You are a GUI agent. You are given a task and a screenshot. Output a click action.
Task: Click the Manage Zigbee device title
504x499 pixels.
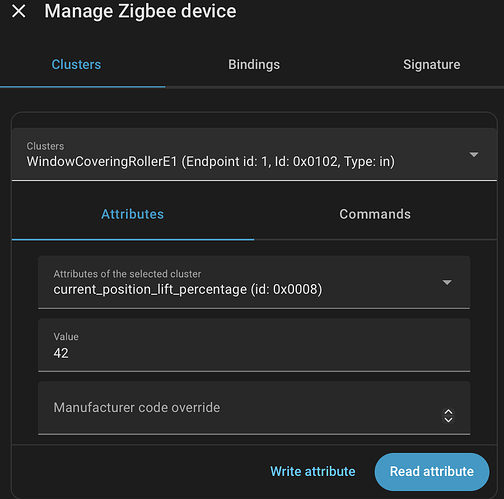[x=140, y=11]
